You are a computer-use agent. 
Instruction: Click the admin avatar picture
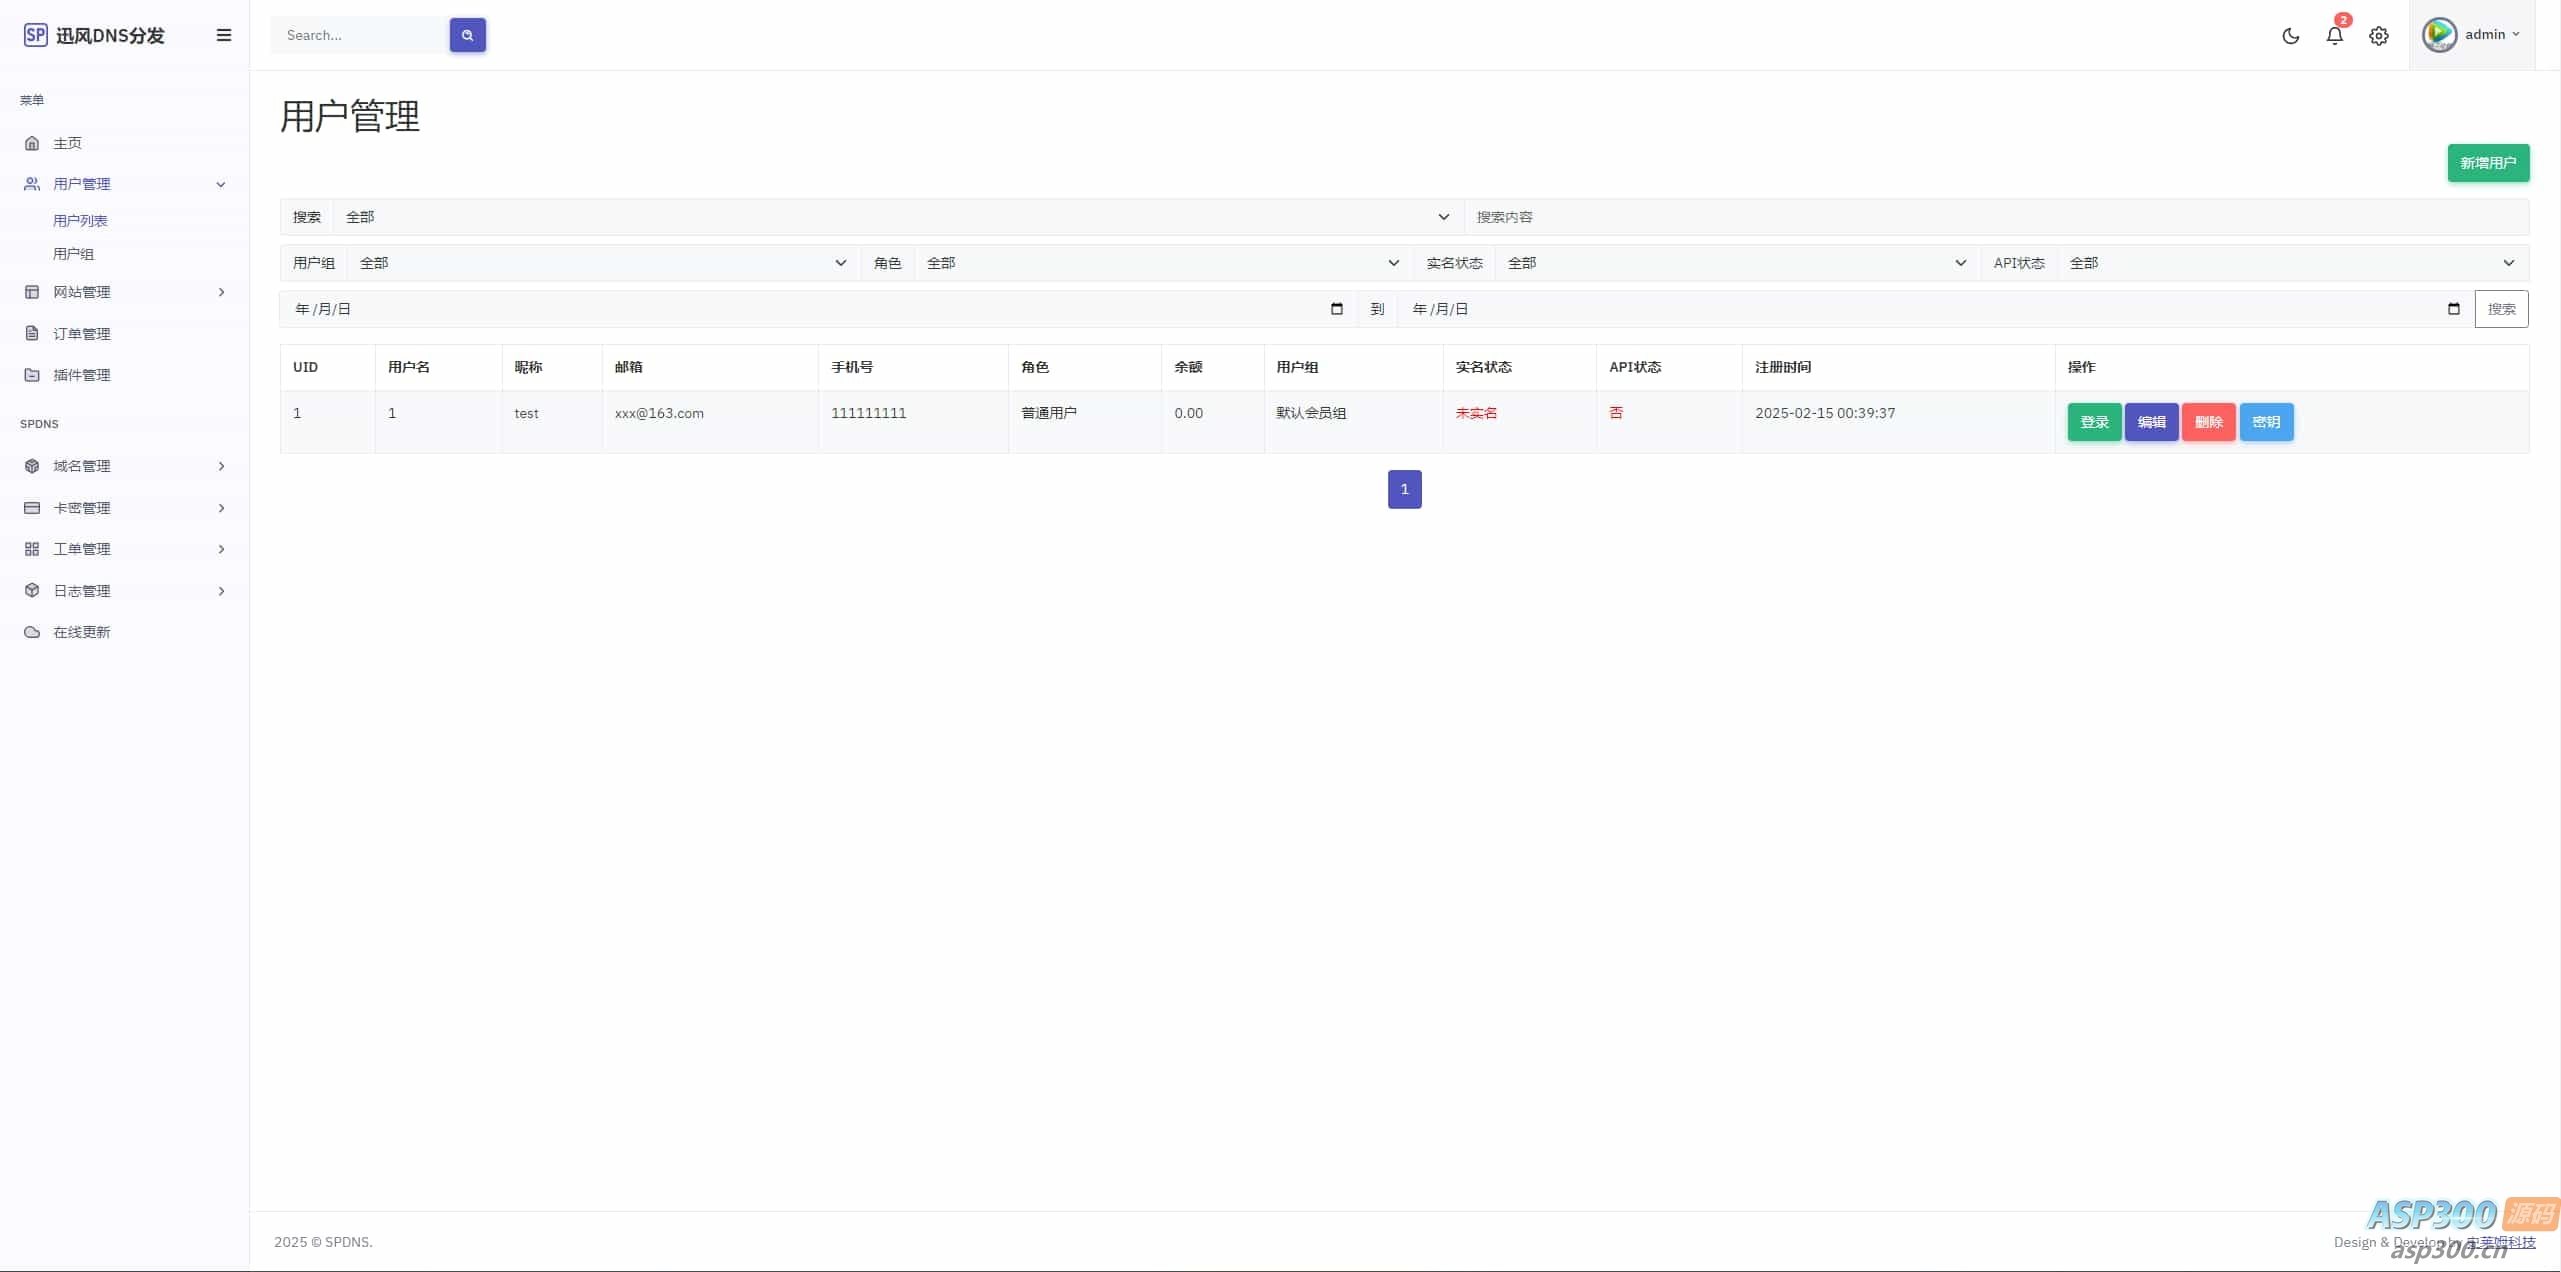(2439, 35)
